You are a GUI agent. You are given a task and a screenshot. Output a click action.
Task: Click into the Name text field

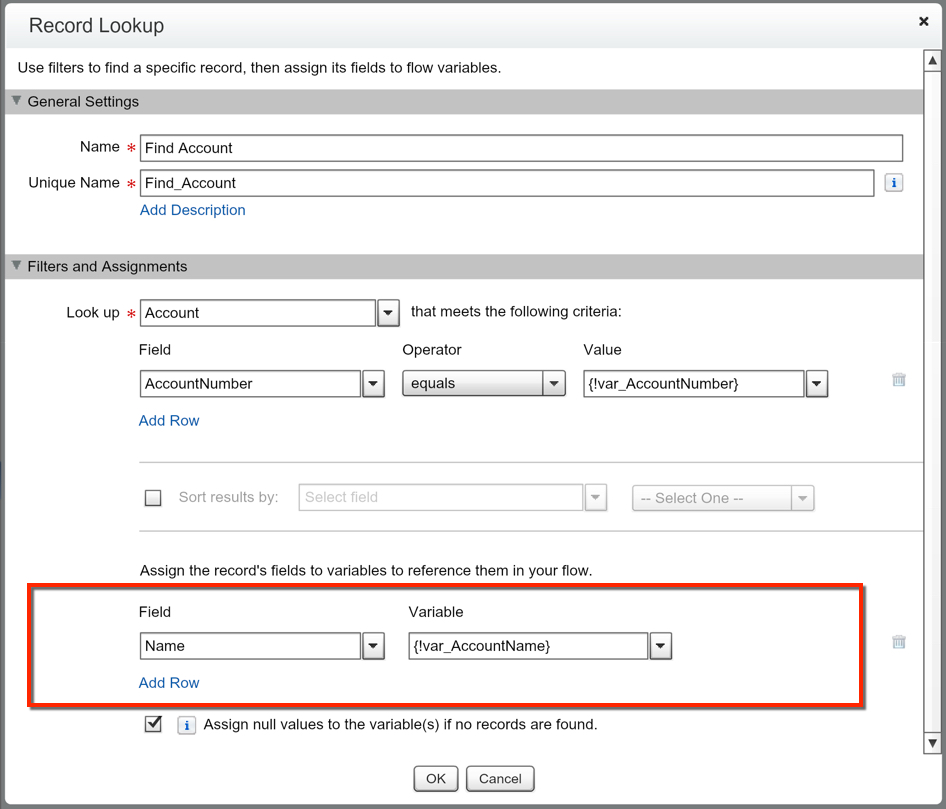(x=520, y=148)
